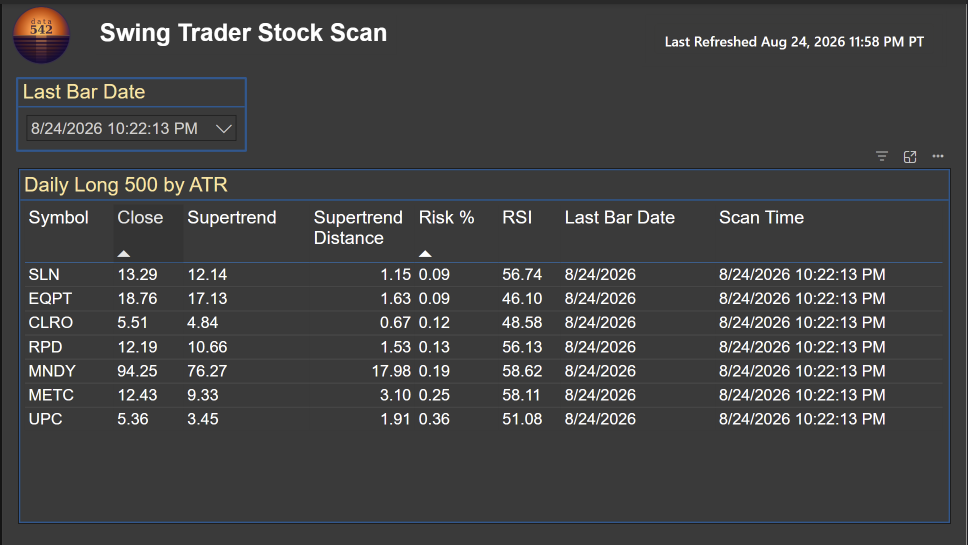Select the CLRO symbol cell
This screenshot has width=968, height=545.
pos(51,323)
